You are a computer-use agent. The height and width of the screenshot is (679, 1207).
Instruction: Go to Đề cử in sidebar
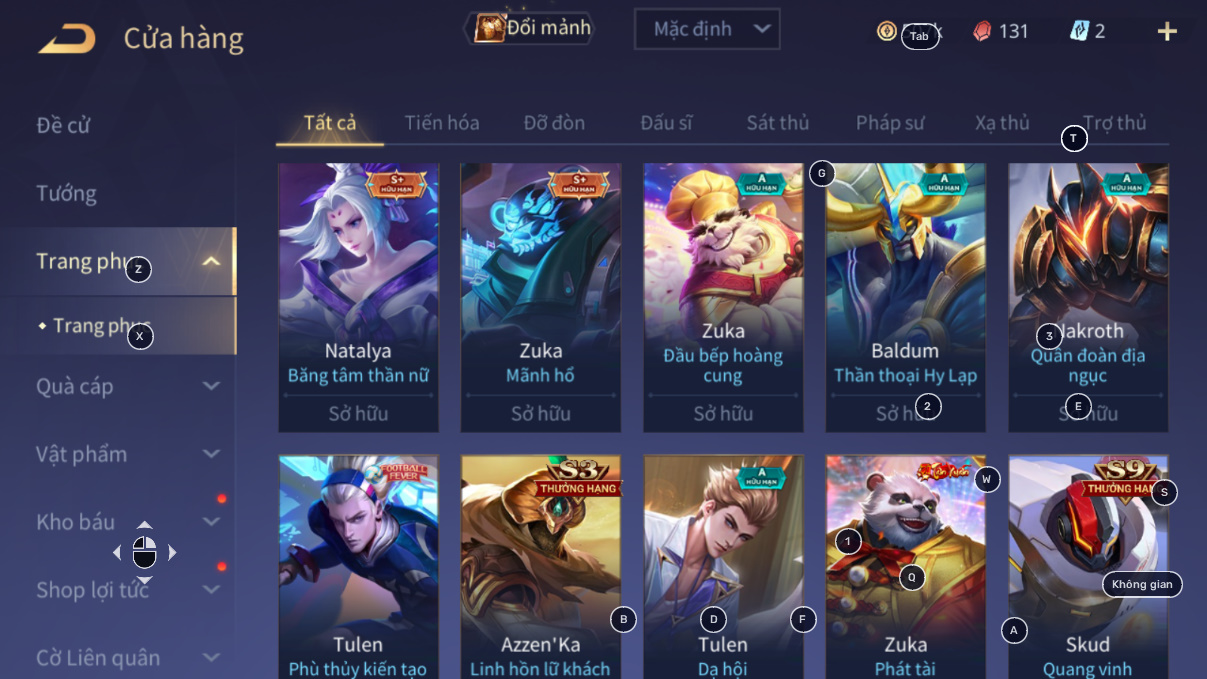tap(64, 125)
